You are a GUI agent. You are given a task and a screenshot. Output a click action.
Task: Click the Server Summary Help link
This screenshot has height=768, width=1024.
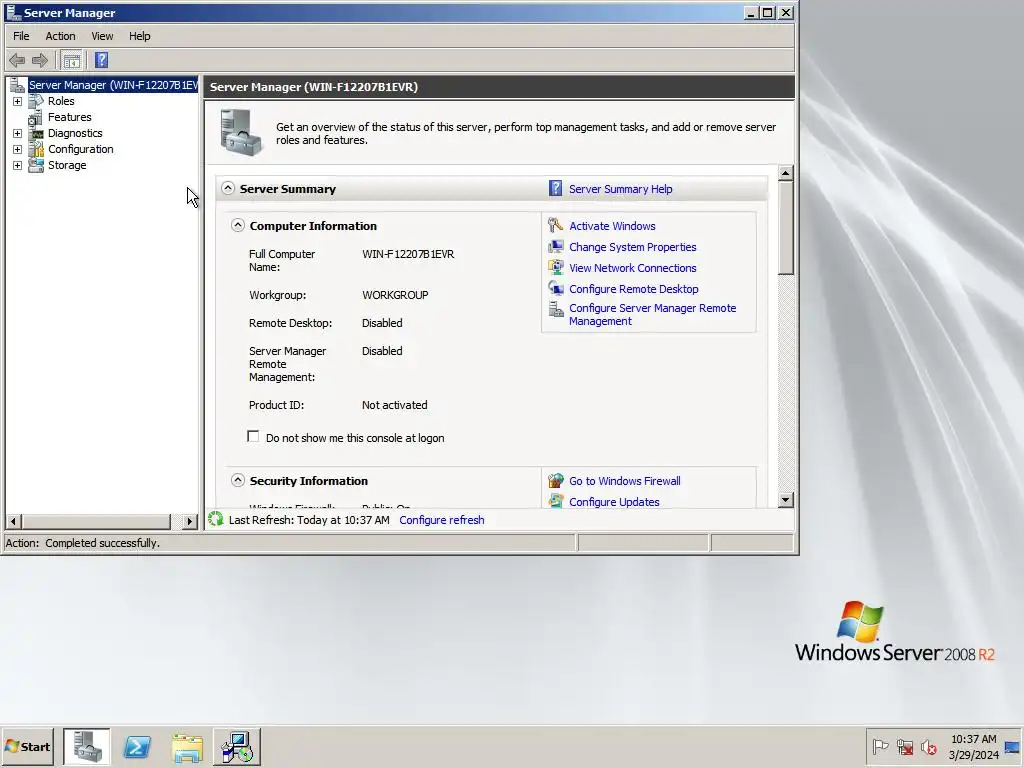coord(620,189)
